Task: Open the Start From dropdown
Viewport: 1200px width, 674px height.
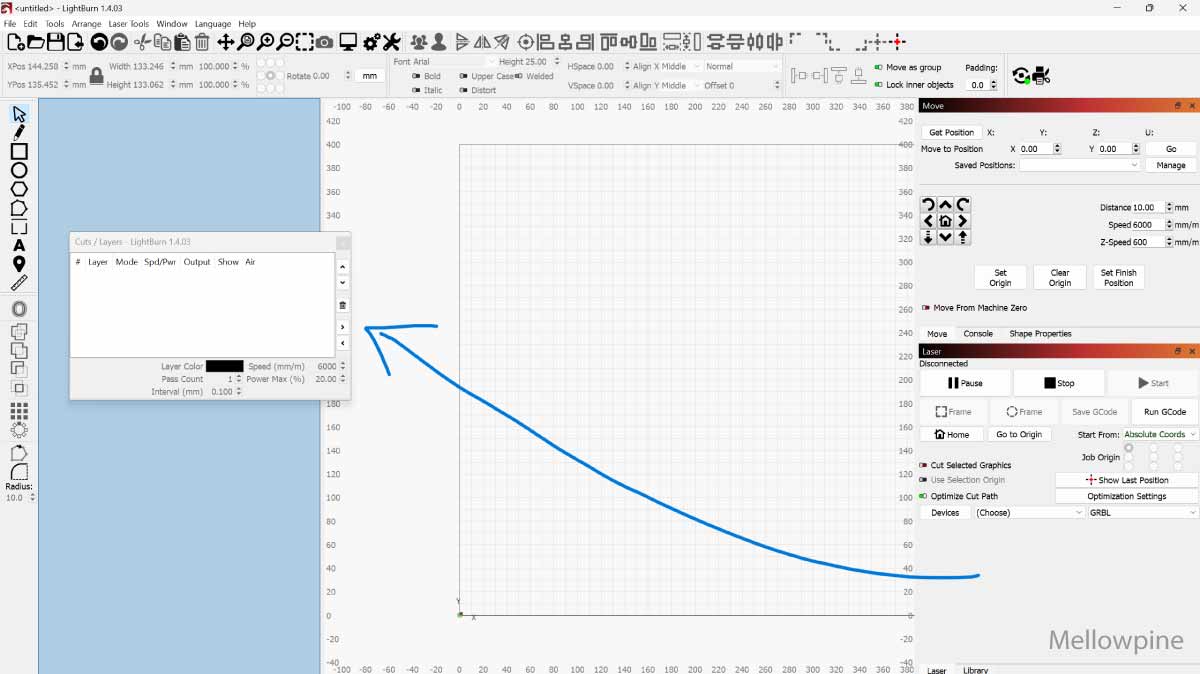Action: (x=1160, y=434)
